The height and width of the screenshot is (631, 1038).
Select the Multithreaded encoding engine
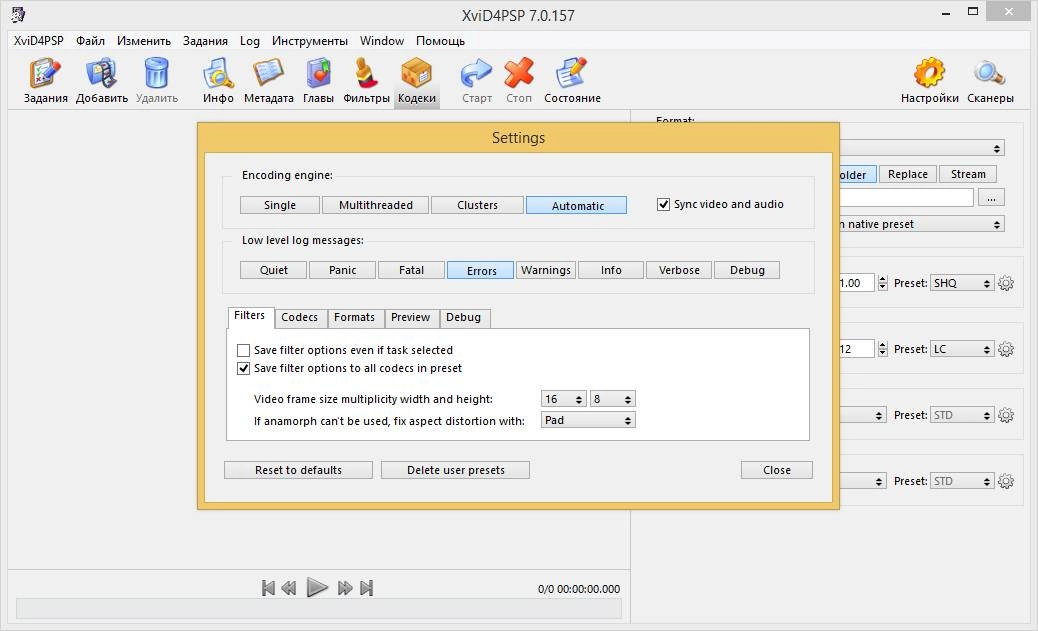coord(375,205)
